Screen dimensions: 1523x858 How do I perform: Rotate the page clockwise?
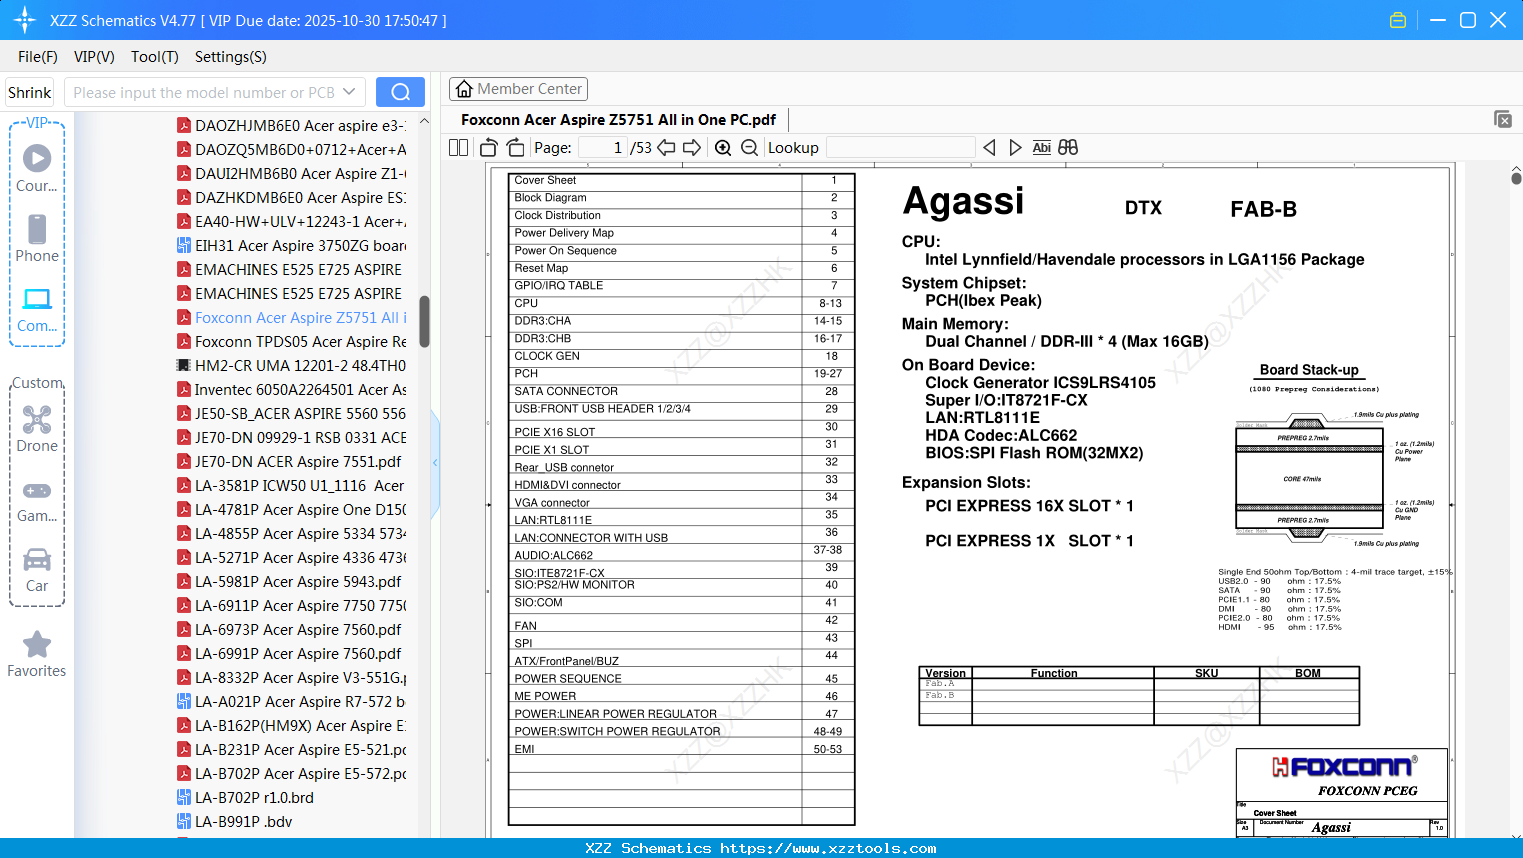(515, 147)
